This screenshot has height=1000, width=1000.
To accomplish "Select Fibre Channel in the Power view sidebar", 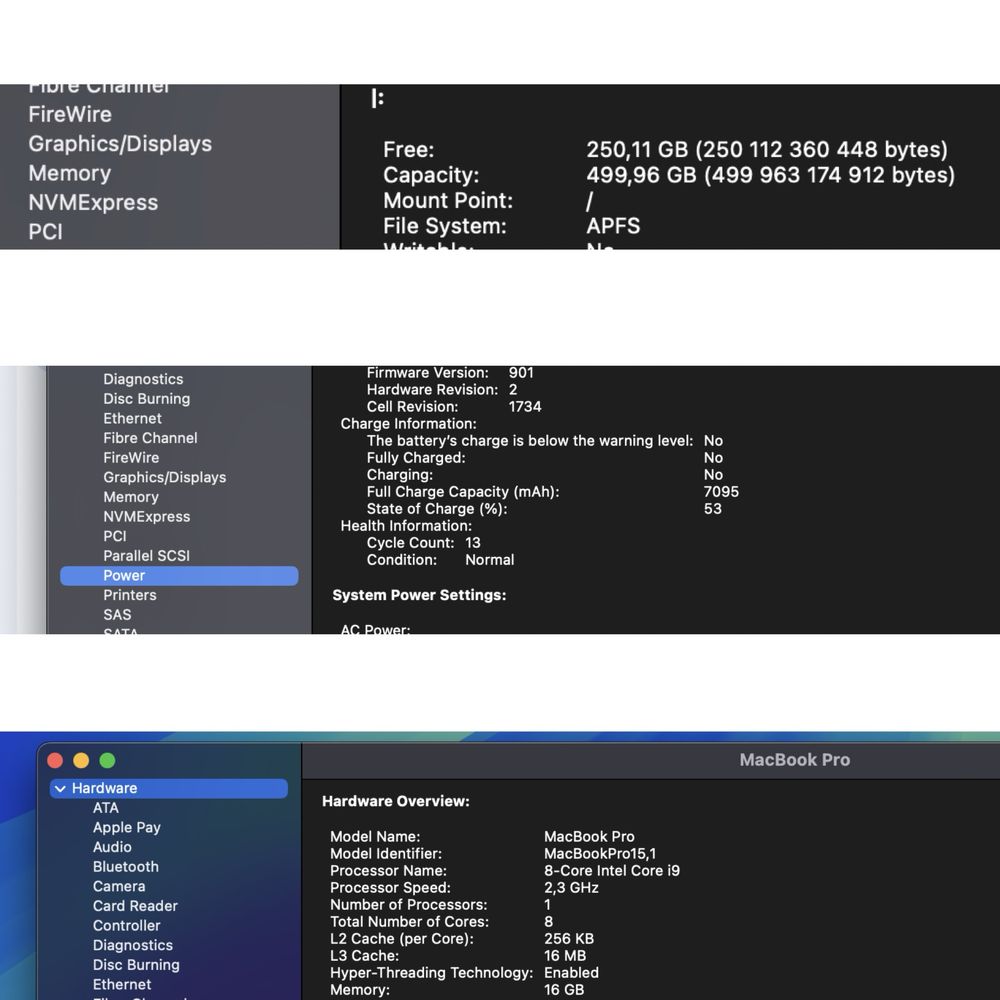I will pyautogui.click(x=150, y=438).
